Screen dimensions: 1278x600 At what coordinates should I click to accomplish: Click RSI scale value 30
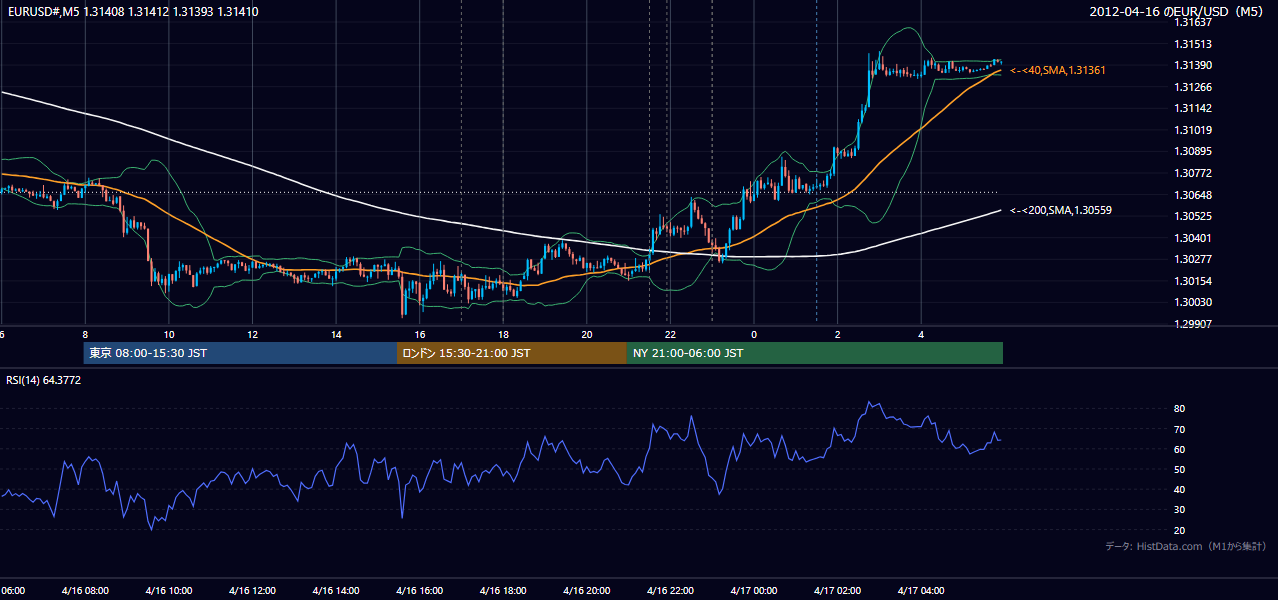1180,510
